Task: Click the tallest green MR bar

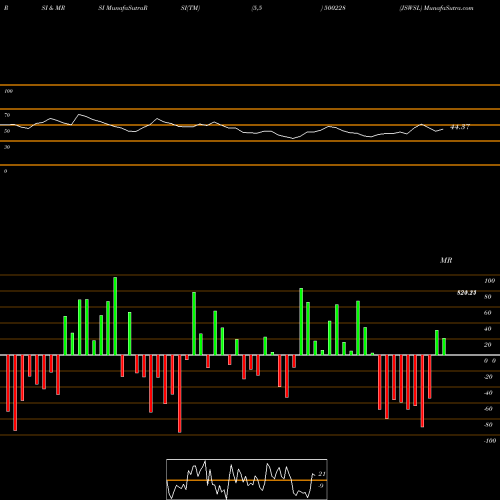Action: point(115,316)
